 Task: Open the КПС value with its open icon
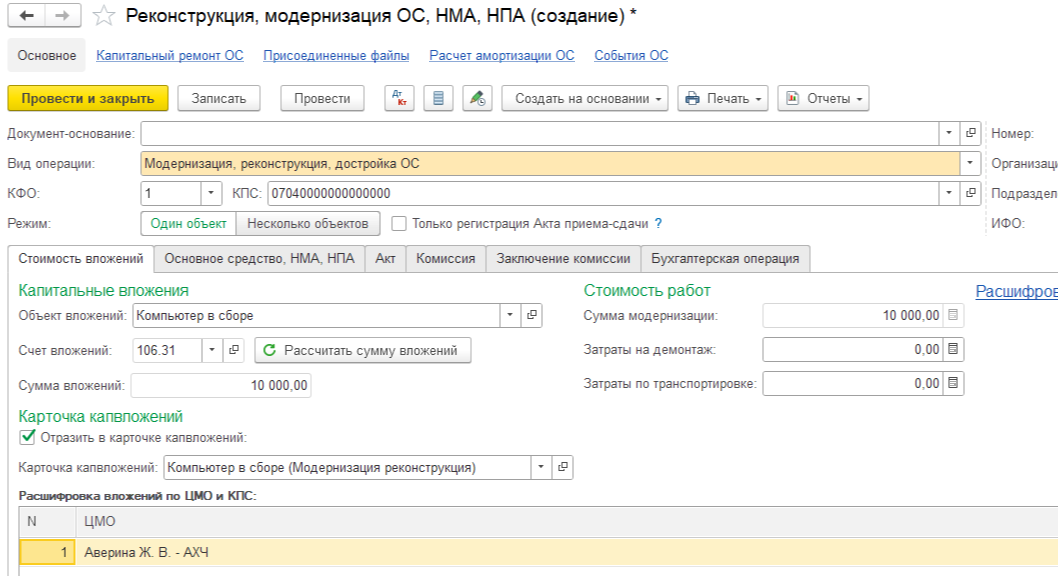click(970, 194)
